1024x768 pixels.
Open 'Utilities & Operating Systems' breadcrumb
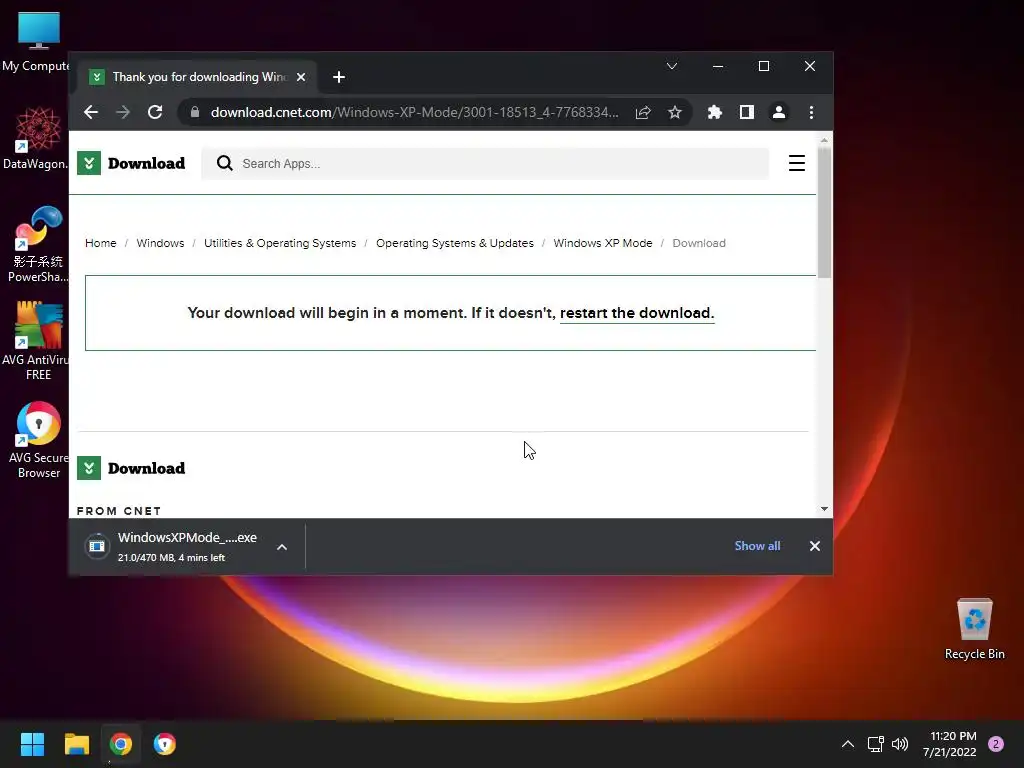[x=280, y=243]
